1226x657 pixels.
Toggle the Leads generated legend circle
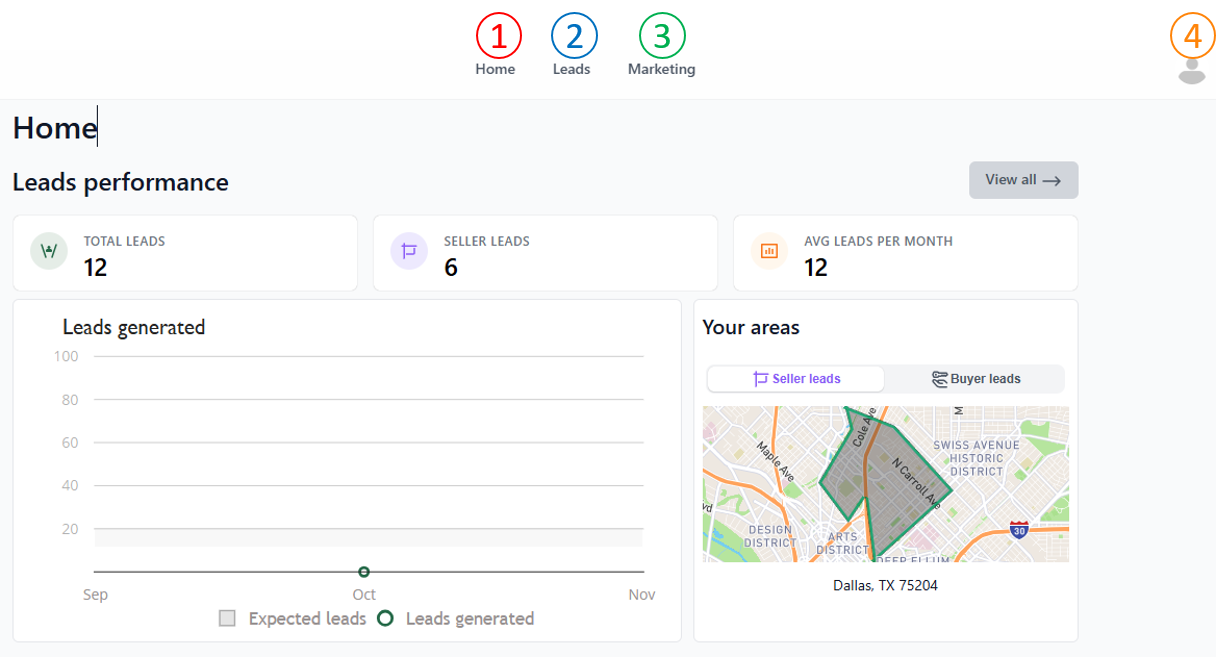pos(385,619)
